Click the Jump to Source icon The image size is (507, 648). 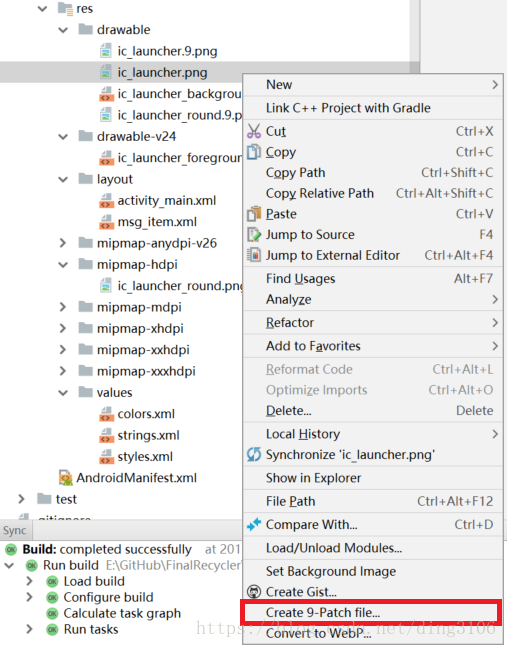click(254, 234)
